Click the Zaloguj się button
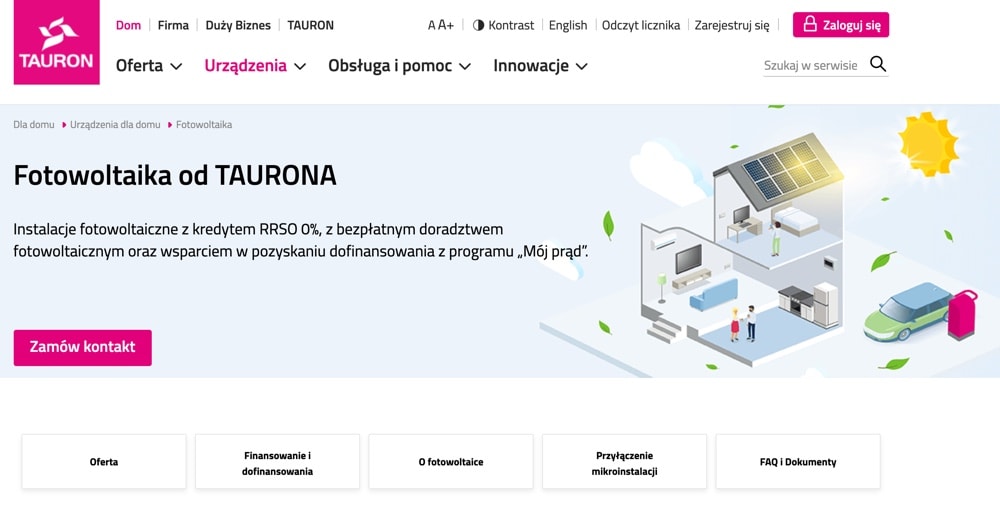This screenshot has width=1000, height=513. (841, 25)
